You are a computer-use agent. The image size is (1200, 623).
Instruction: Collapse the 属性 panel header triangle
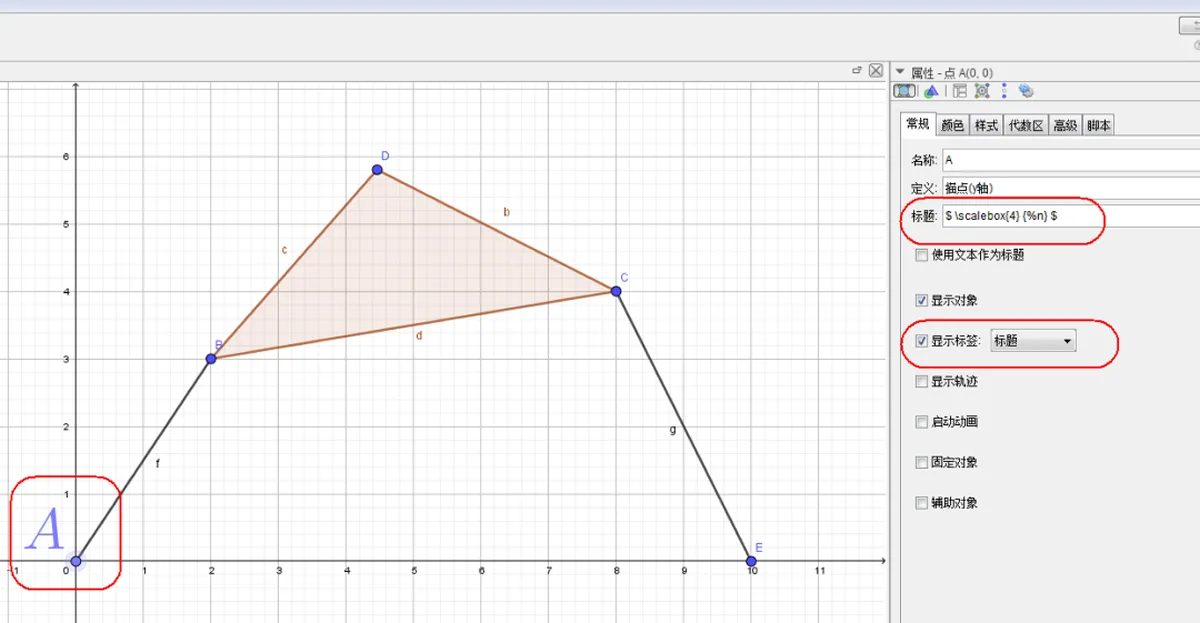900,72
